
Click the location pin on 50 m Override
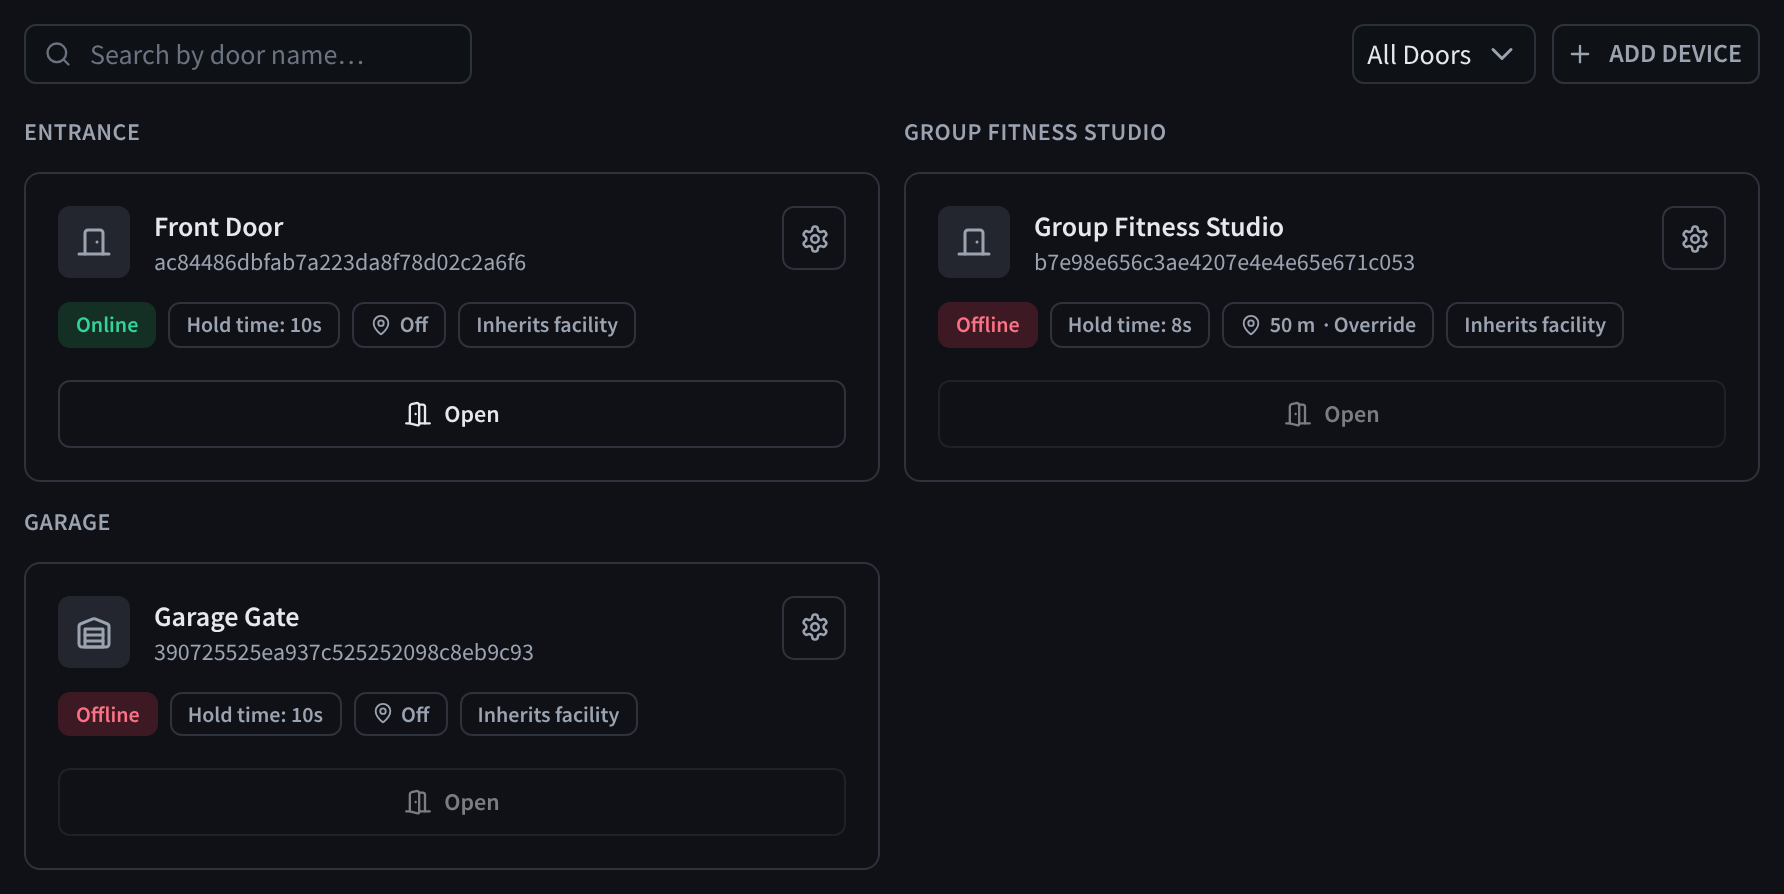coord(1251,325)
